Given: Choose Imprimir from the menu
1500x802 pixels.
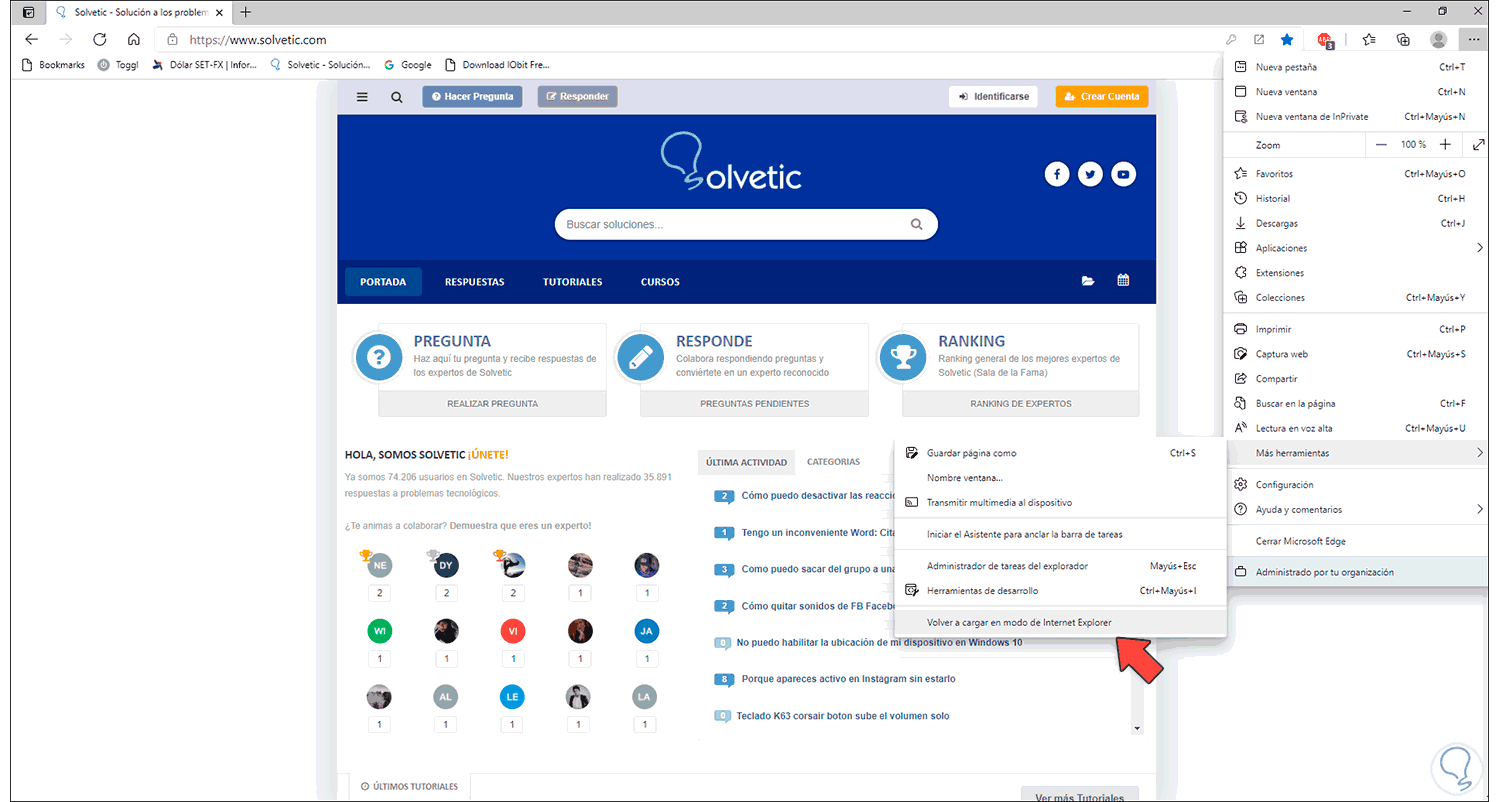Looking at the screenshot, I should click(x=1357, y=329).
